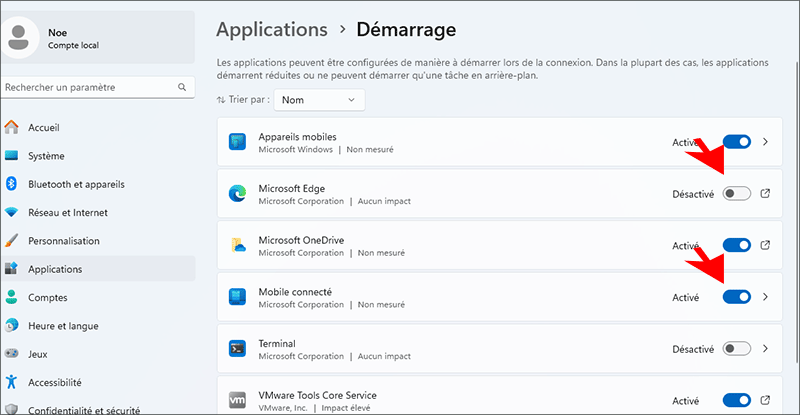Click the Microsoft OneDrive app icon
The height and width of the screenshot is (415, 800).
tap(237, 246)
